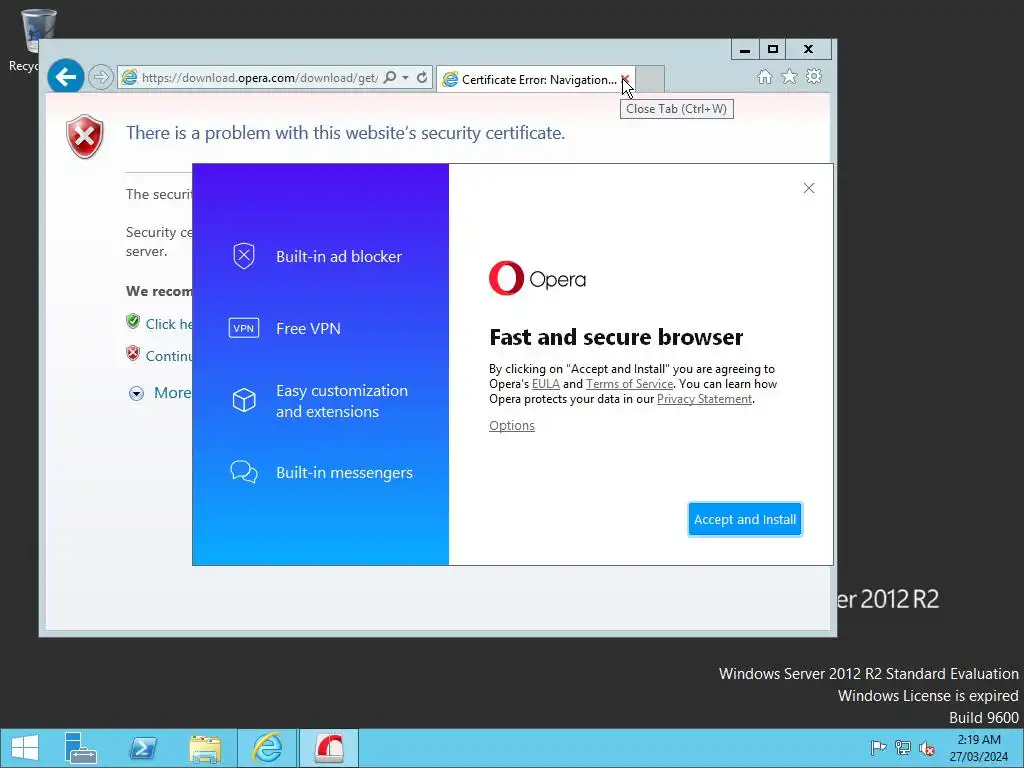The image size is (1024, 768).
Task: Click the search magnifier in address bar
Action: pos(390,77)
